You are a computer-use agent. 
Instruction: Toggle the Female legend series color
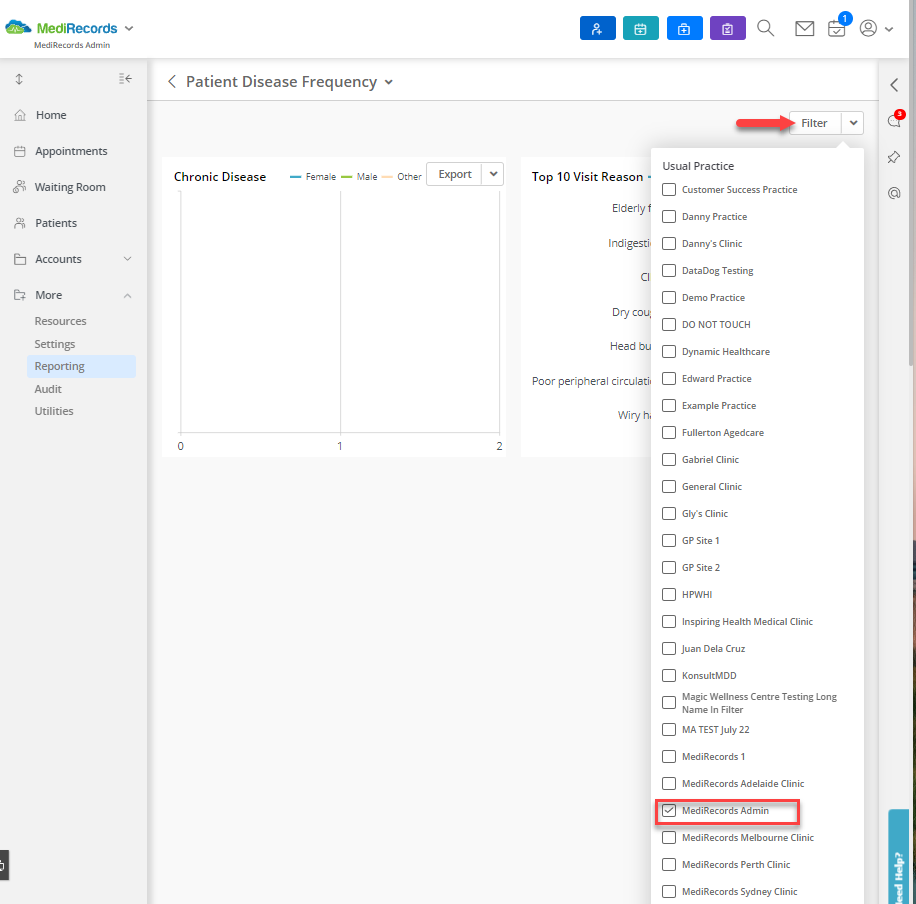[296, 177]
